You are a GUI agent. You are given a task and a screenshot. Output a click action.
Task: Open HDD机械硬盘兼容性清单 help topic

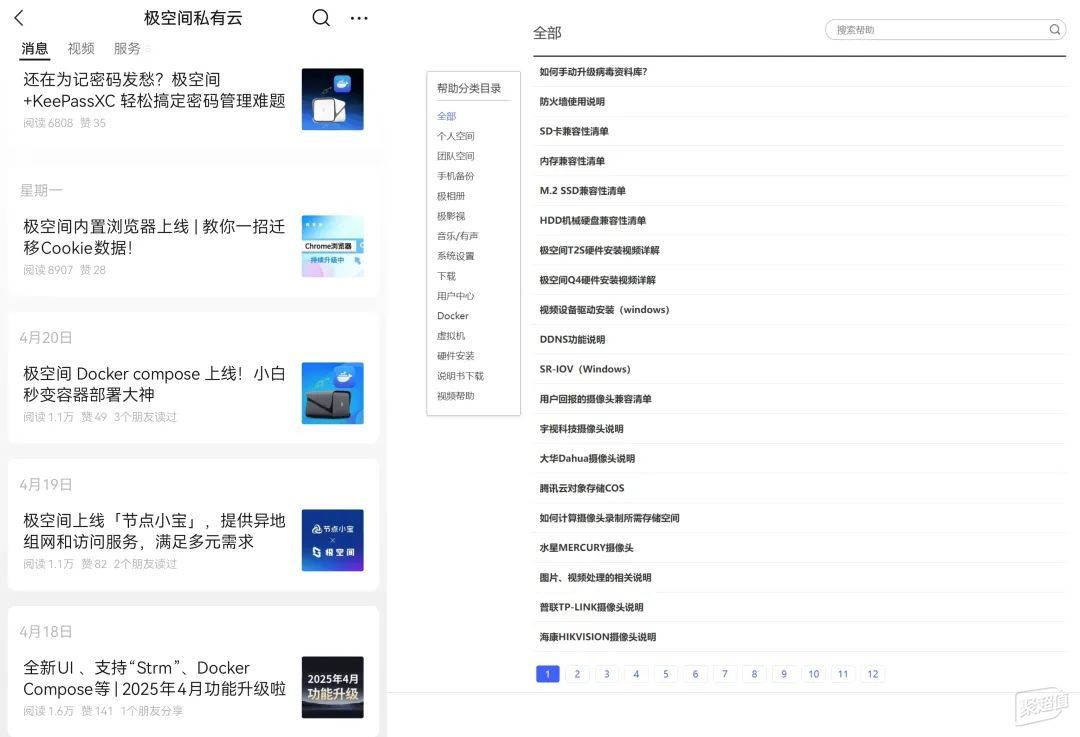(x=592, y=220)
